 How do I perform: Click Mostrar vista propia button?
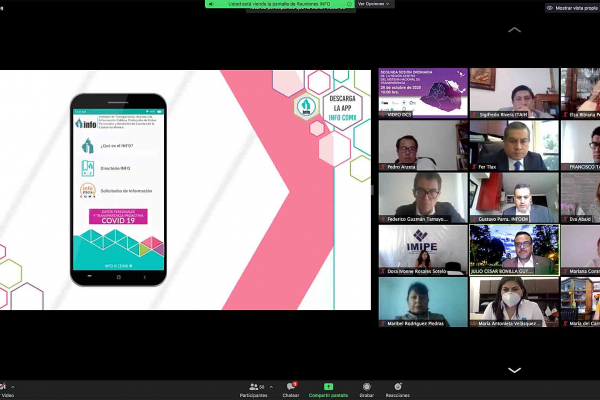573,8
